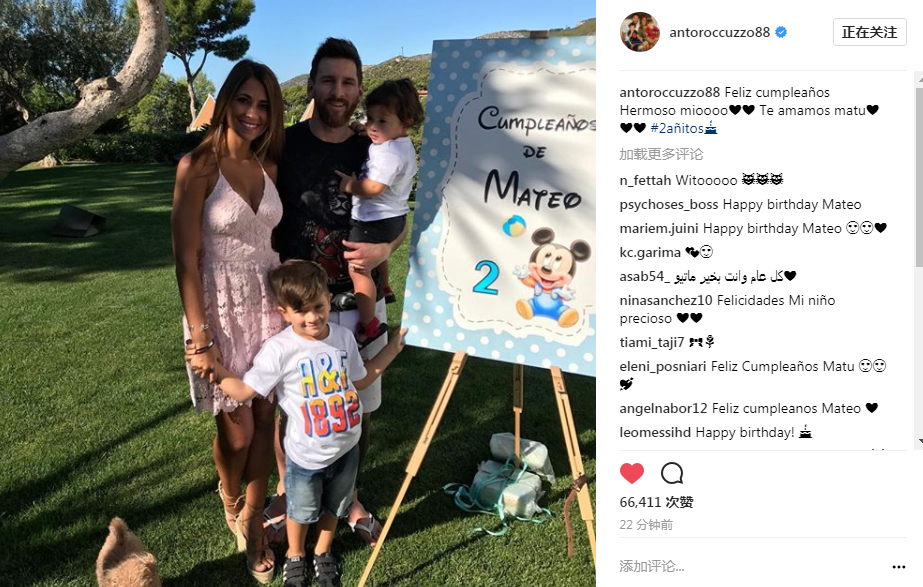The height and width of the screenshot is (587, 923).
Task: Open commenter n_fettah profile
Action: [645, 180]
